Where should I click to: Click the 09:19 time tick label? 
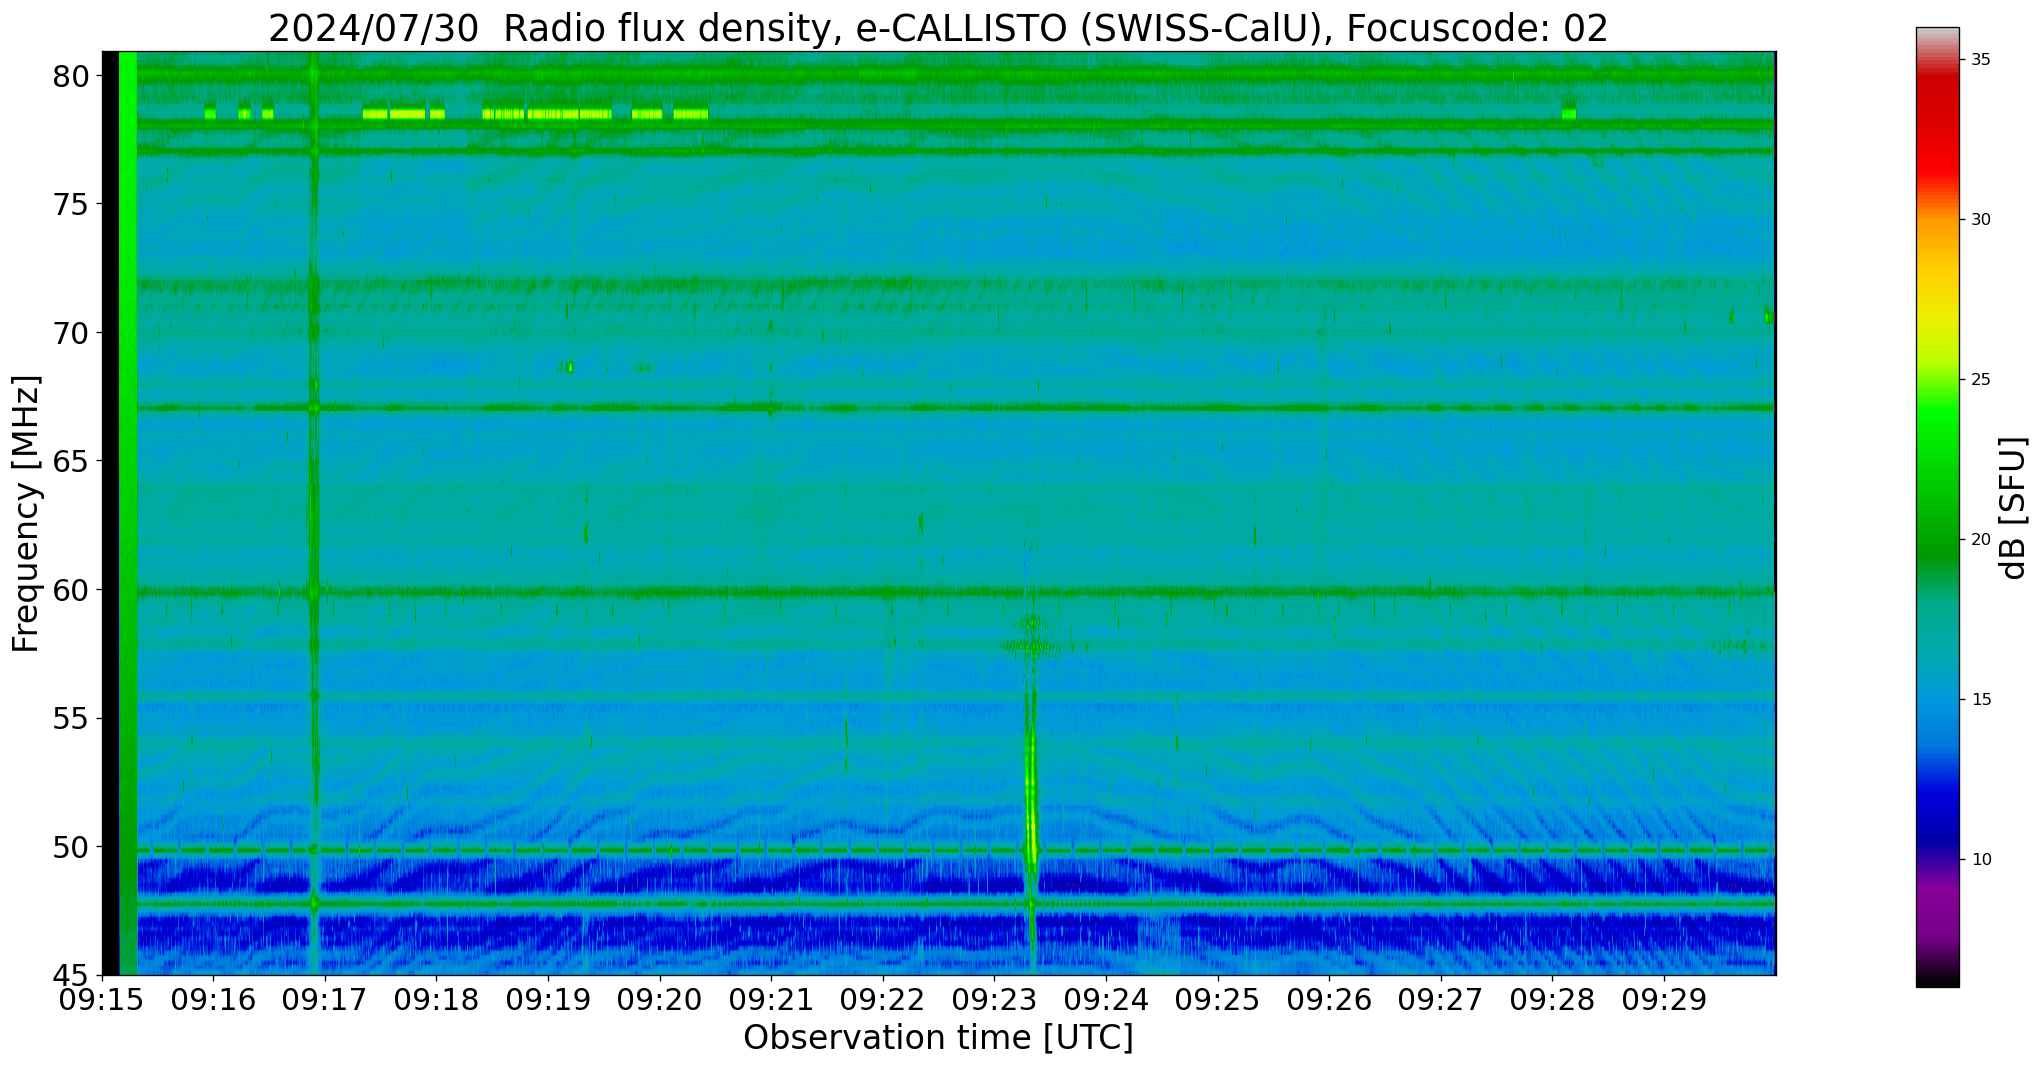(548, 999)
